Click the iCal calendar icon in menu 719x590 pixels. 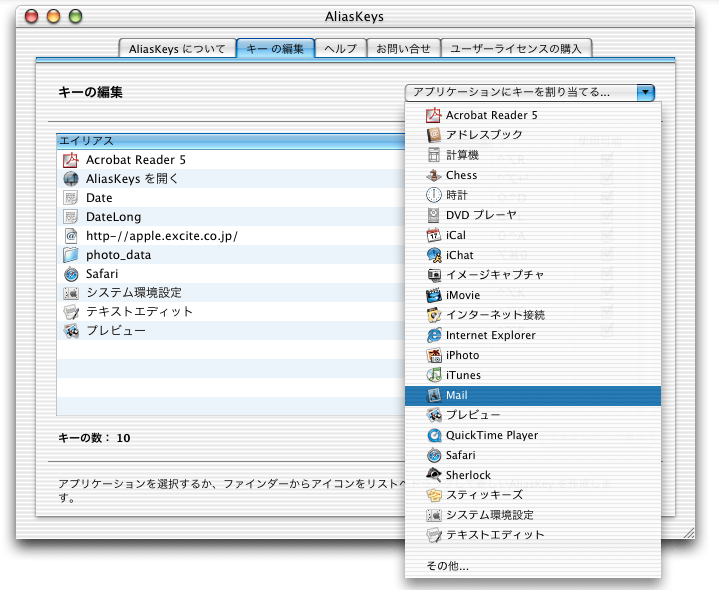[434, 235]
